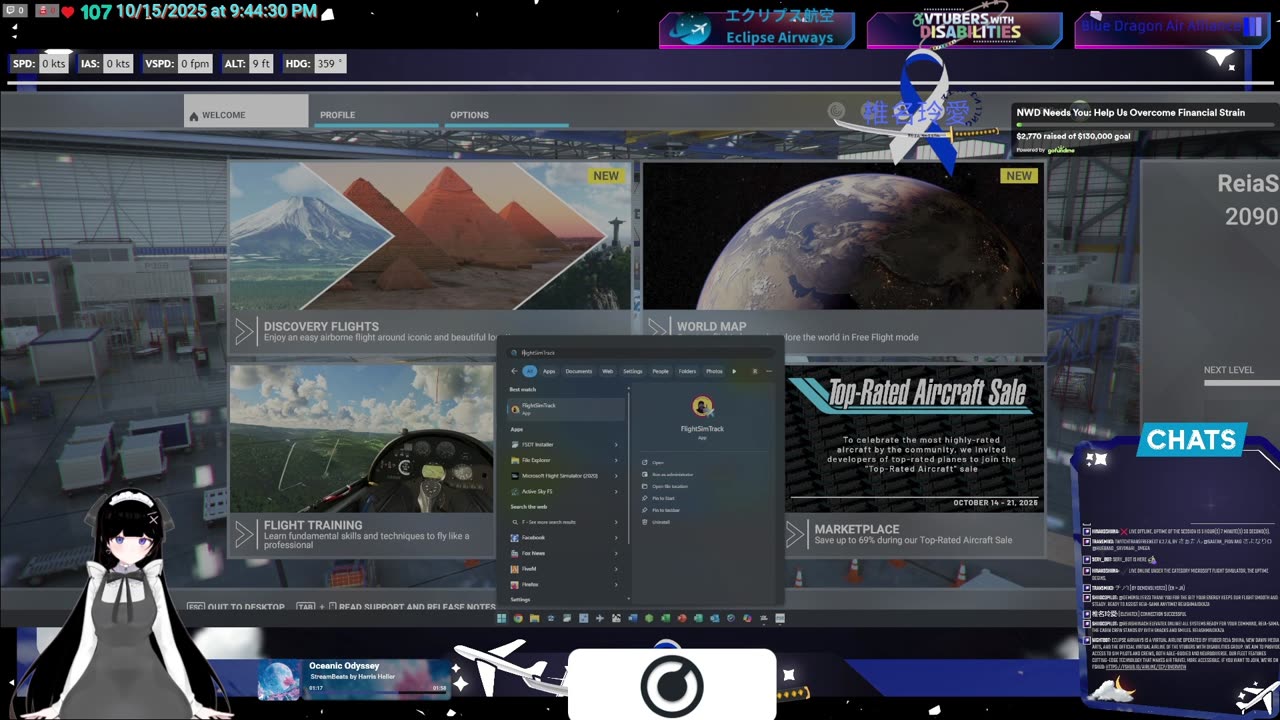Expand the File Explorer result chevron
This screenshot has height=720, width=1280.
pyautogui.click(x=616, y=460)
